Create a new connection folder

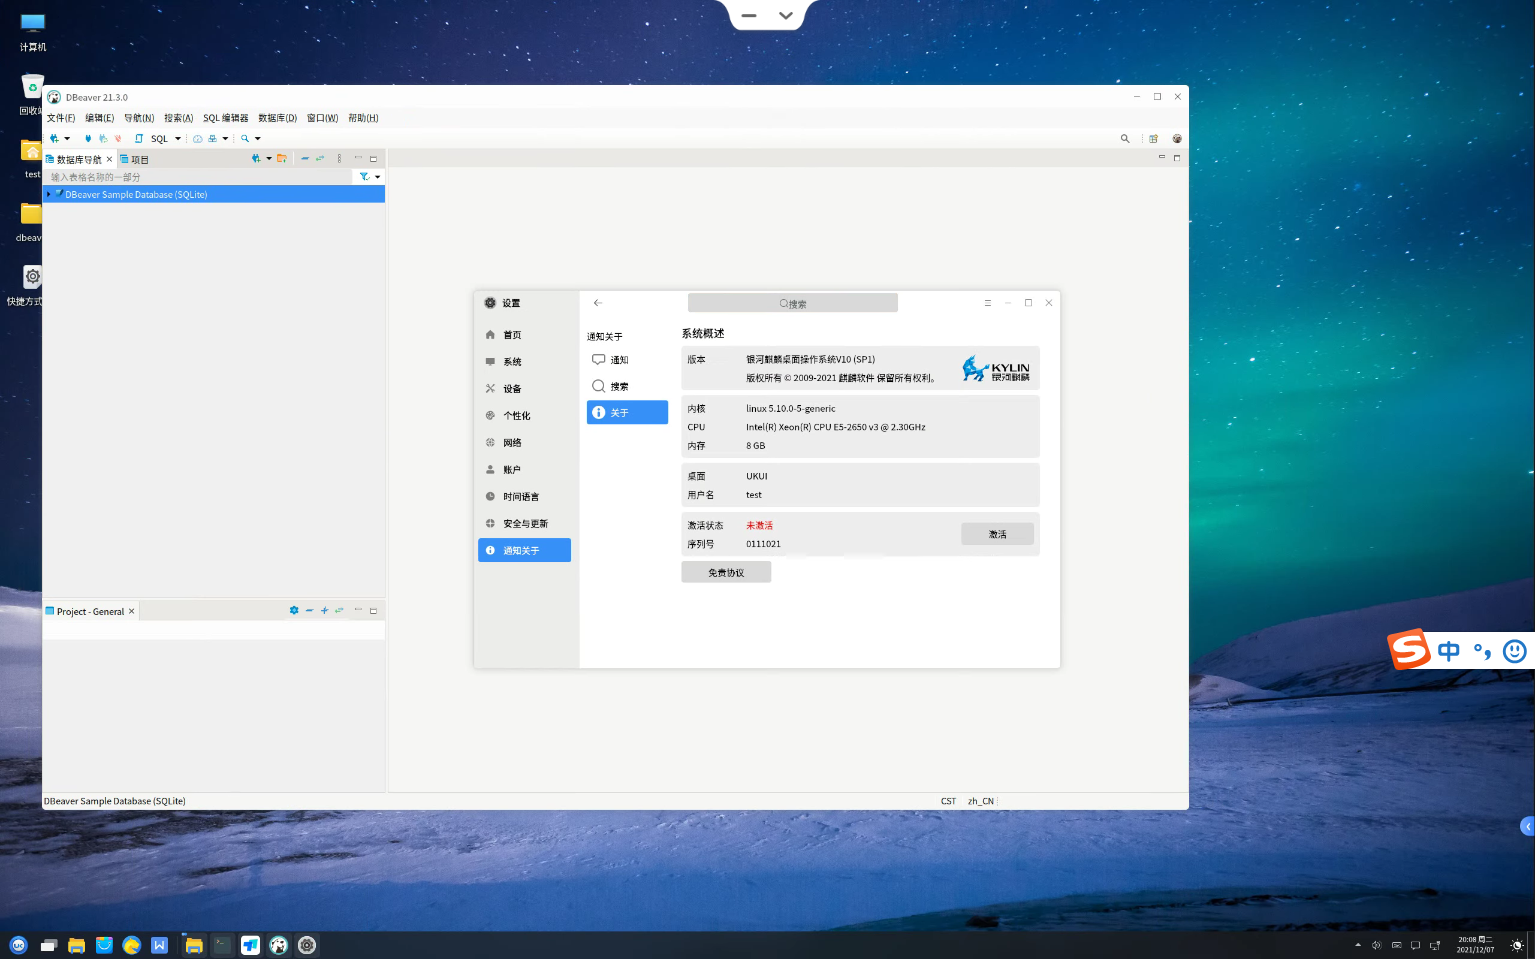pos(282,158)
